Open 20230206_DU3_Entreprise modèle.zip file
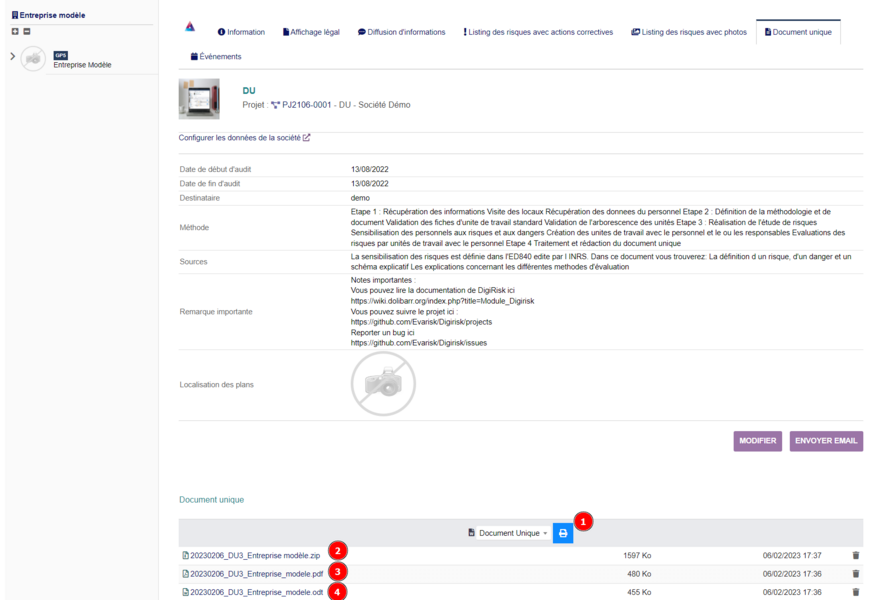The width and height of the screenshot is (872, 600). pyautogui.click(x=255, y=556)
